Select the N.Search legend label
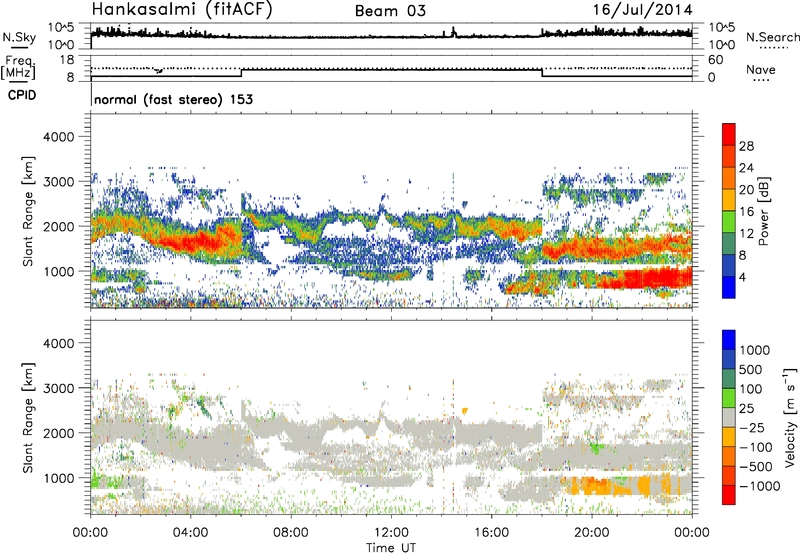 pyautogui.click(x=773, y=37)
